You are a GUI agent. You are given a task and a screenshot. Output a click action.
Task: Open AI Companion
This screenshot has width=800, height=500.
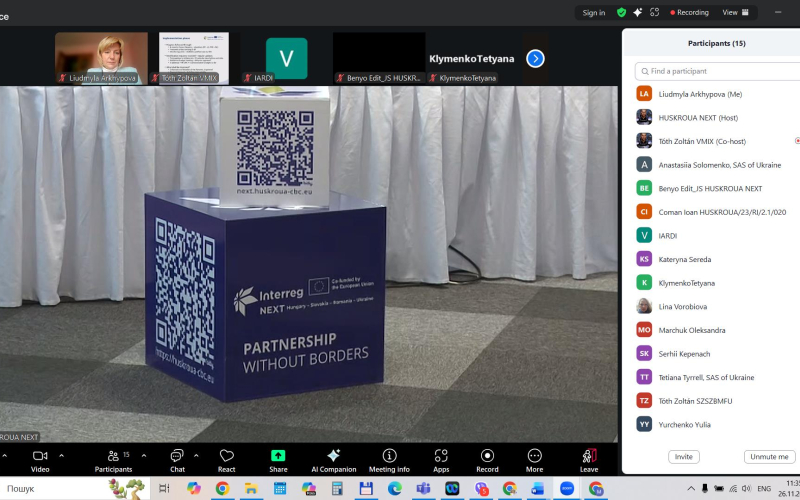click(333, 458)
